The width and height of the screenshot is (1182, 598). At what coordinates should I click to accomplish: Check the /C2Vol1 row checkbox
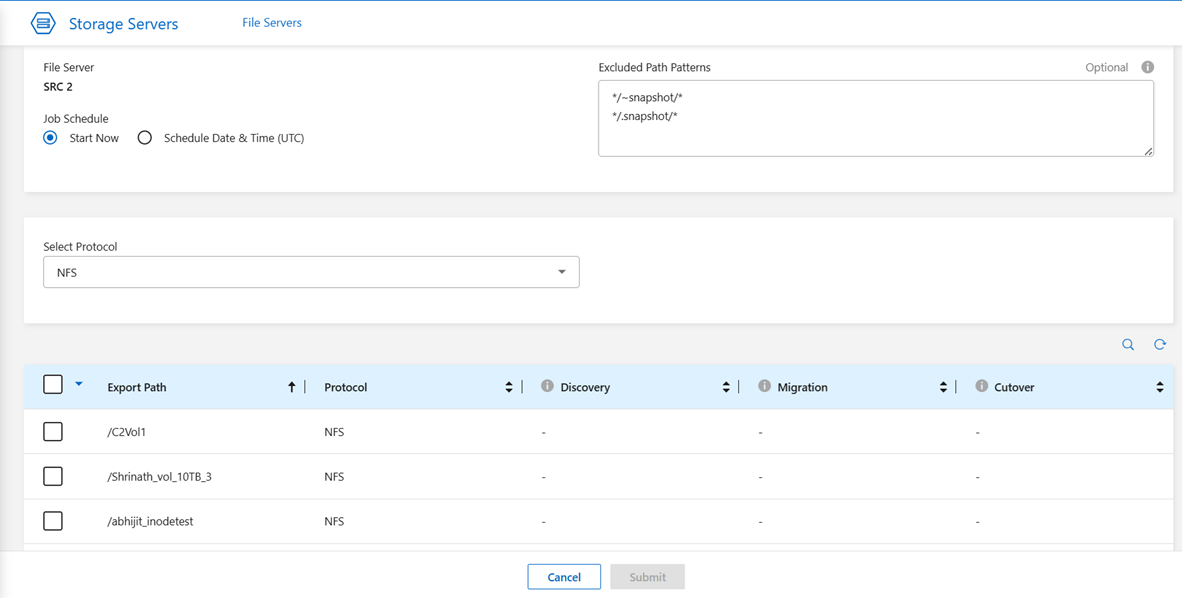[x=53, y=431]
